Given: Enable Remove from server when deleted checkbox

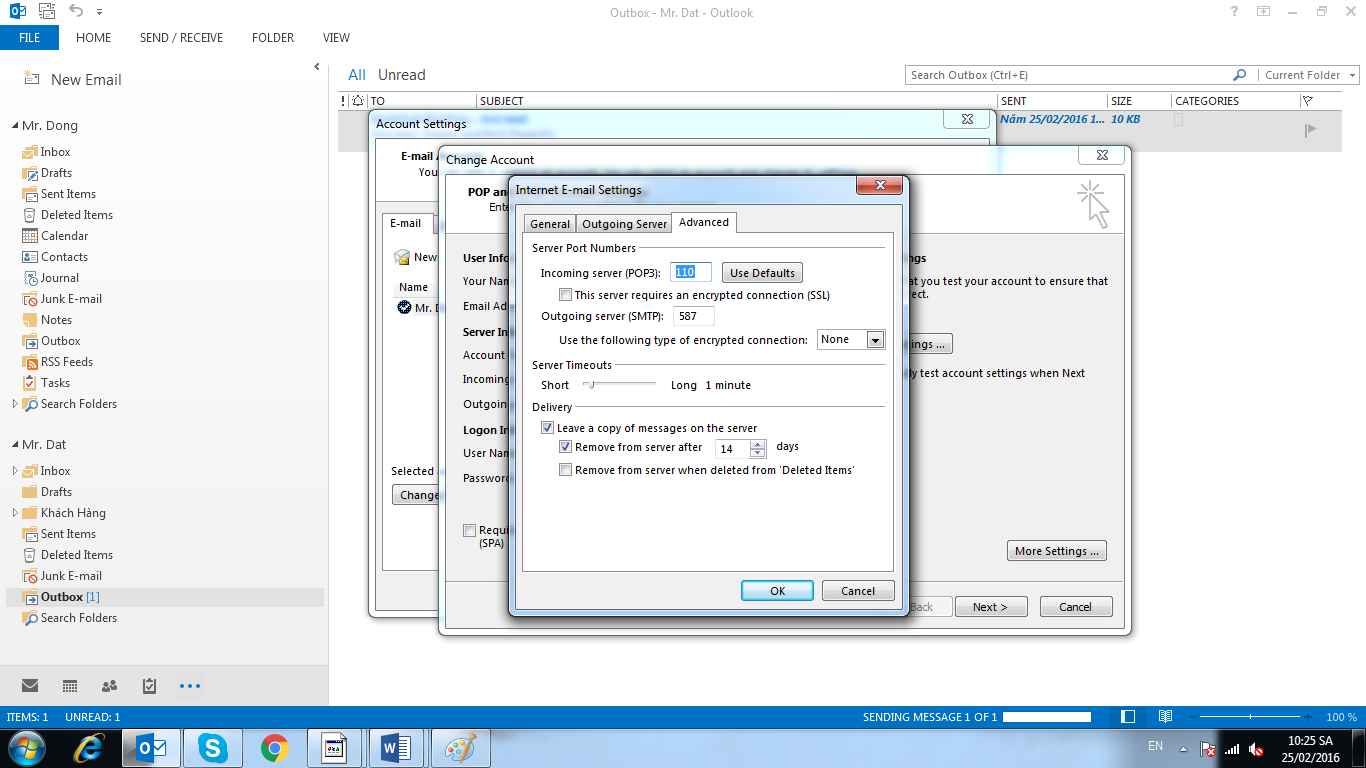Looking at the screenshot, I should coord(566,469).
